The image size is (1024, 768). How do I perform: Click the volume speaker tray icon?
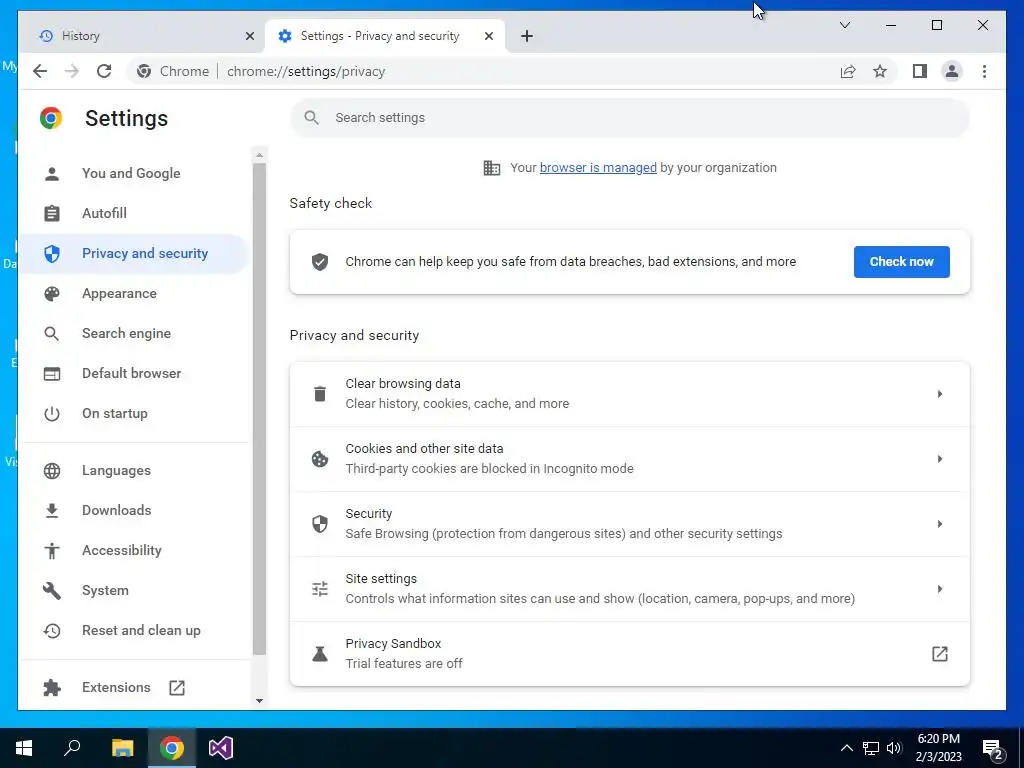click(x=894, y=748)
